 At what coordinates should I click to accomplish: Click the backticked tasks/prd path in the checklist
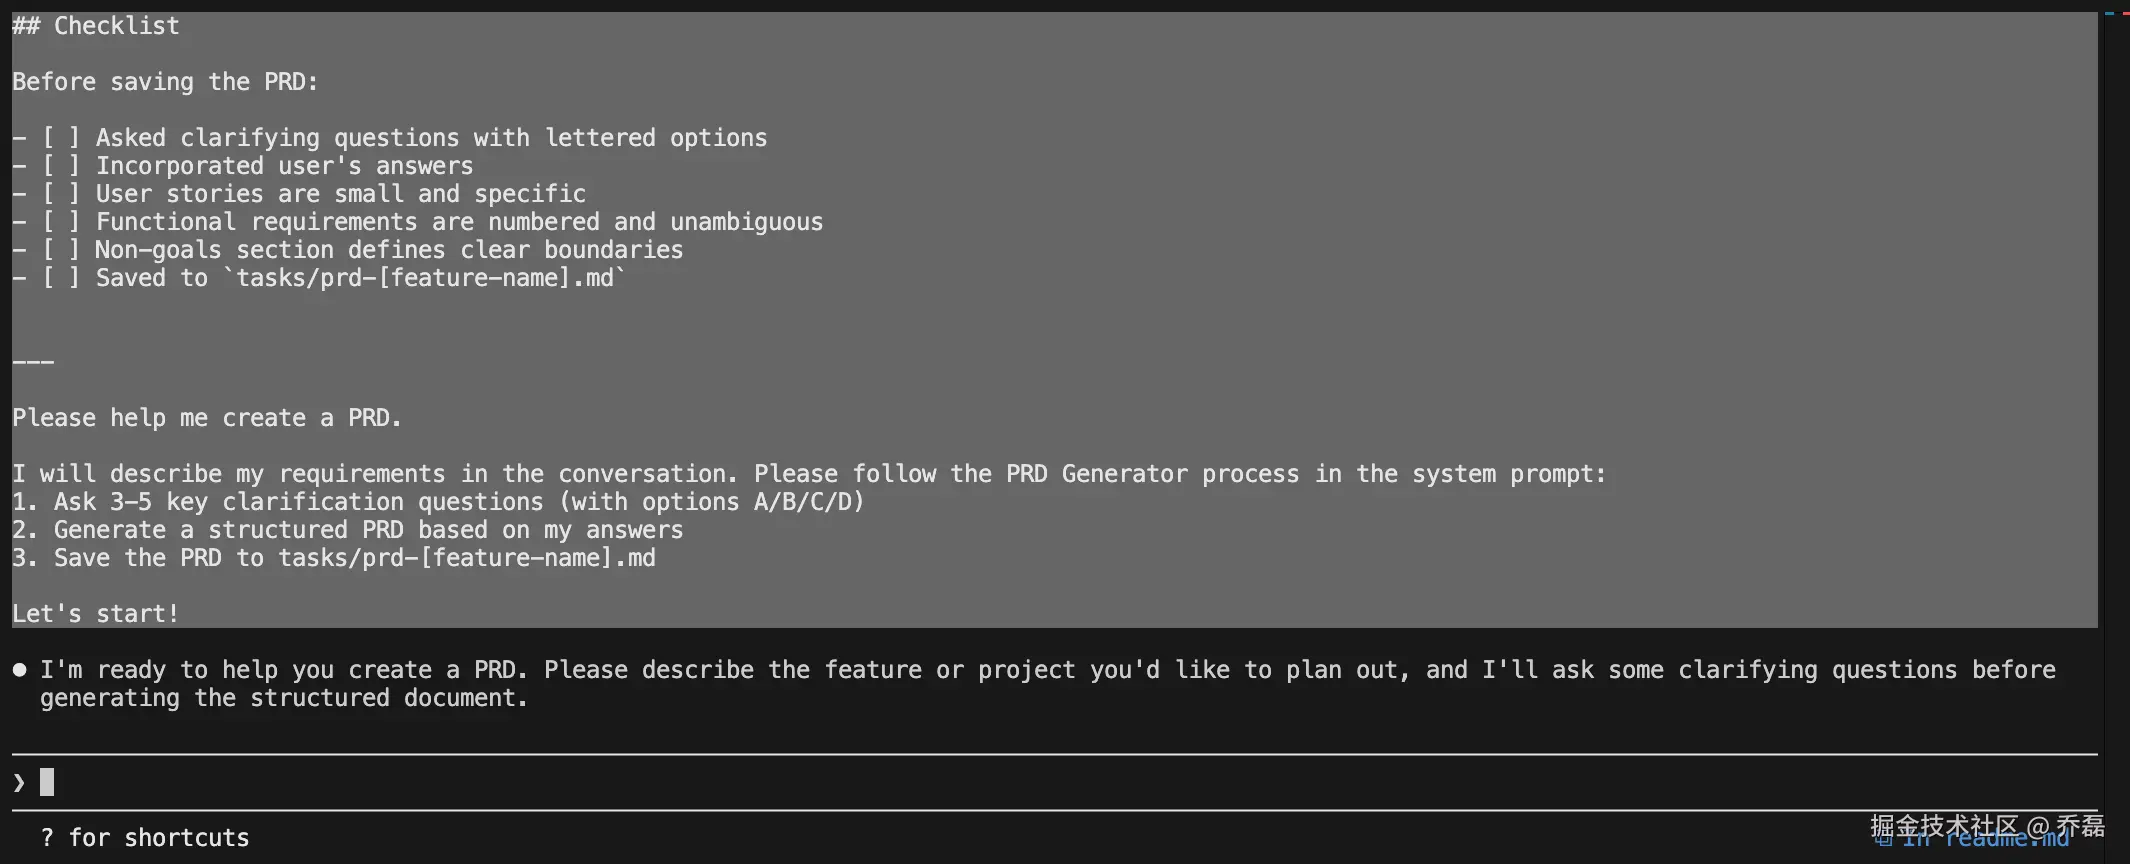tap(425, 278)
